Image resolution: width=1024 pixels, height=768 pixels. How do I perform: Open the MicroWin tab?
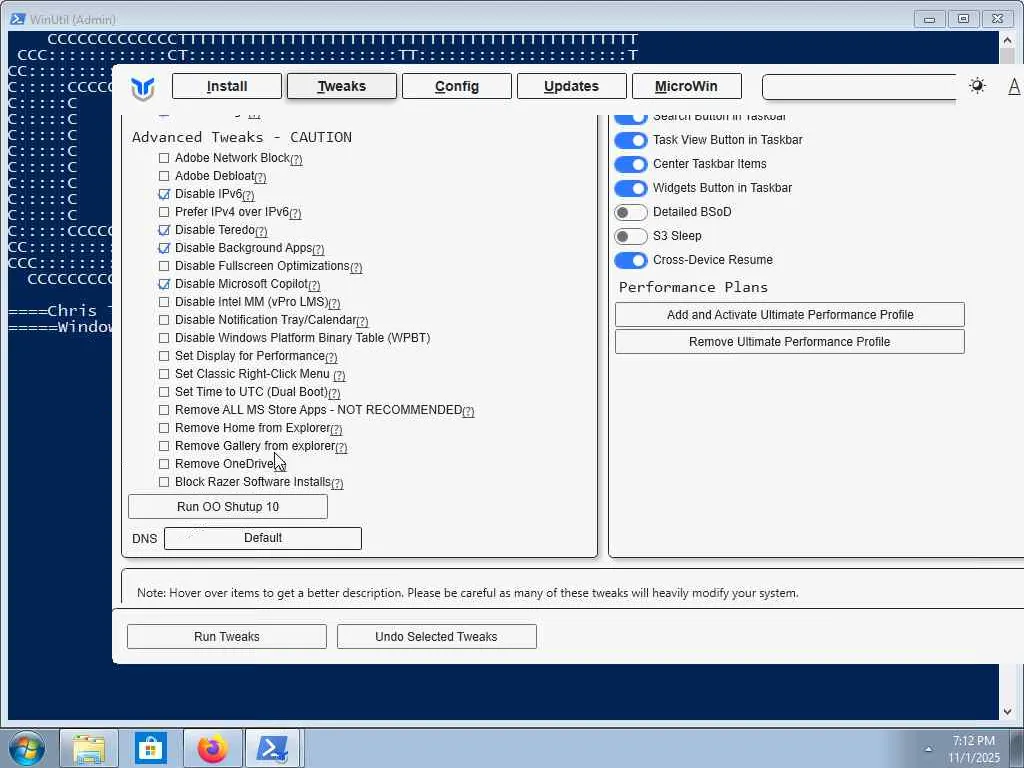tap(686, 86)
